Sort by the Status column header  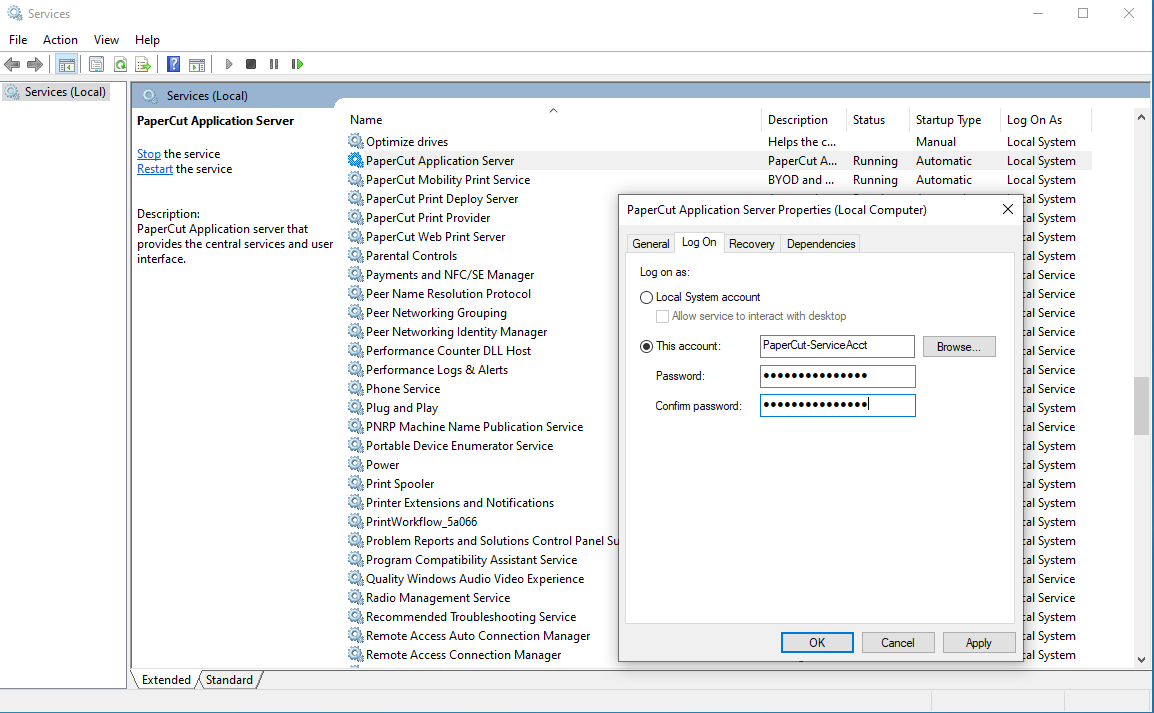point(878,120)
